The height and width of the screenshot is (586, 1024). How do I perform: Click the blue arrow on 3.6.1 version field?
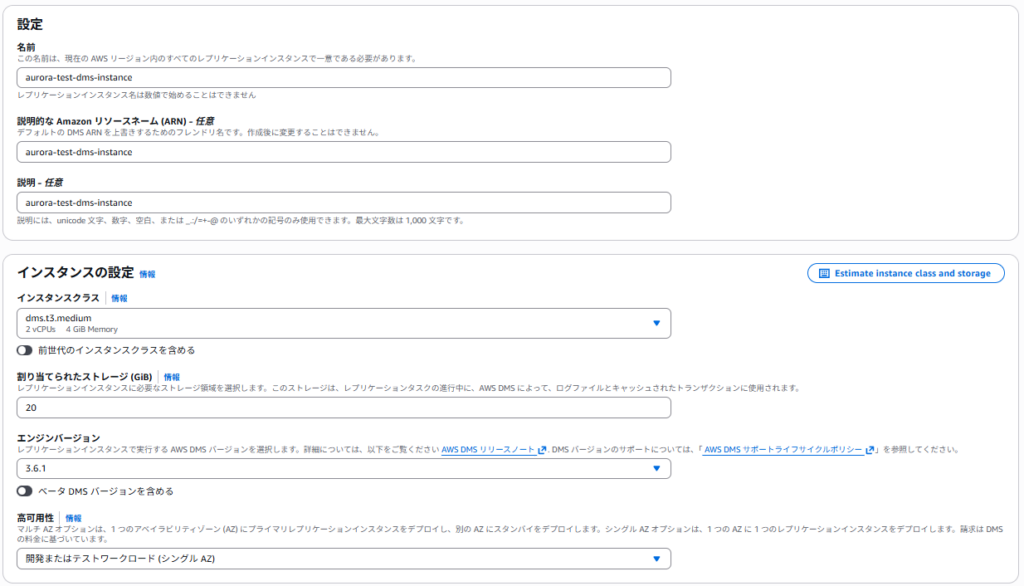(656, 468)
